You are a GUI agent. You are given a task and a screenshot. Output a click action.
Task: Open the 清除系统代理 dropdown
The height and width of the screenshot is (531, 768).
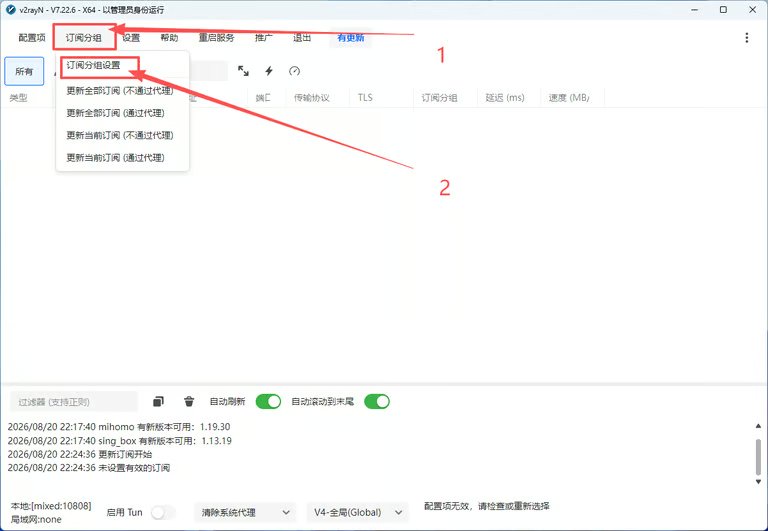pos(245,512)
